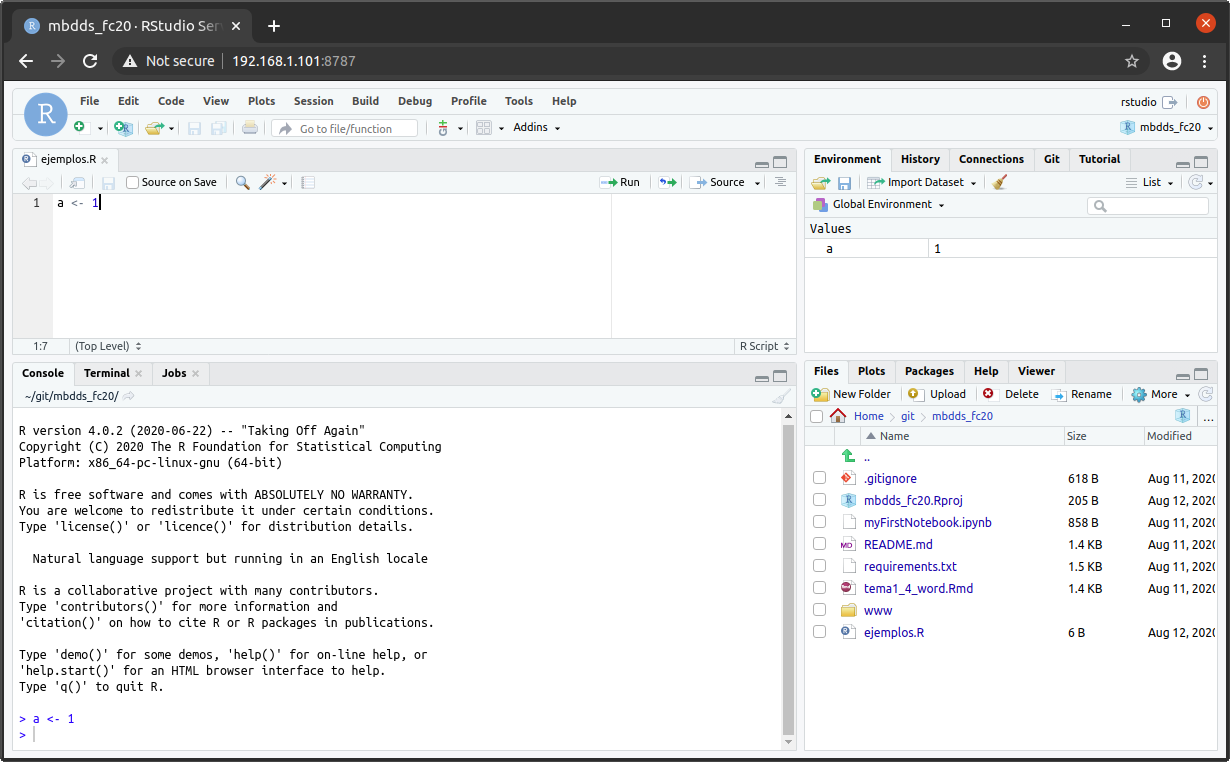Viewport: 1230px width, 762px height.
Task: Click the Go to file/function field
Action: coord(345,128)
